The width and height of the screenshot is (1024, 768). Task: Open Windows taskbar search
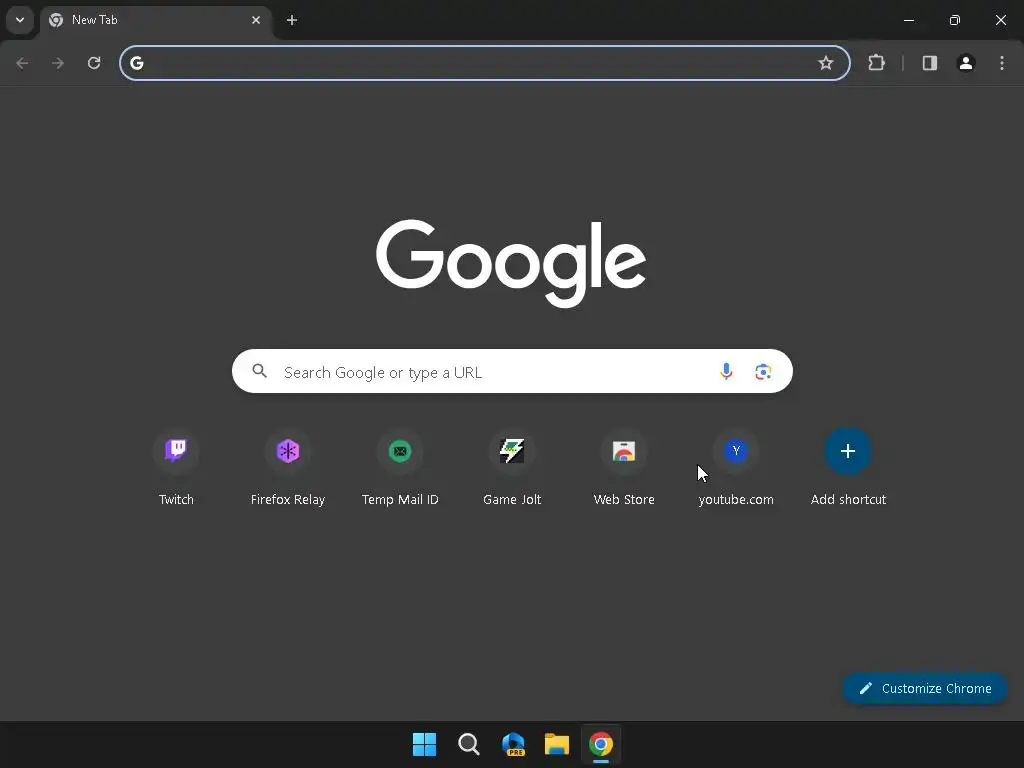tap(468, 744)
